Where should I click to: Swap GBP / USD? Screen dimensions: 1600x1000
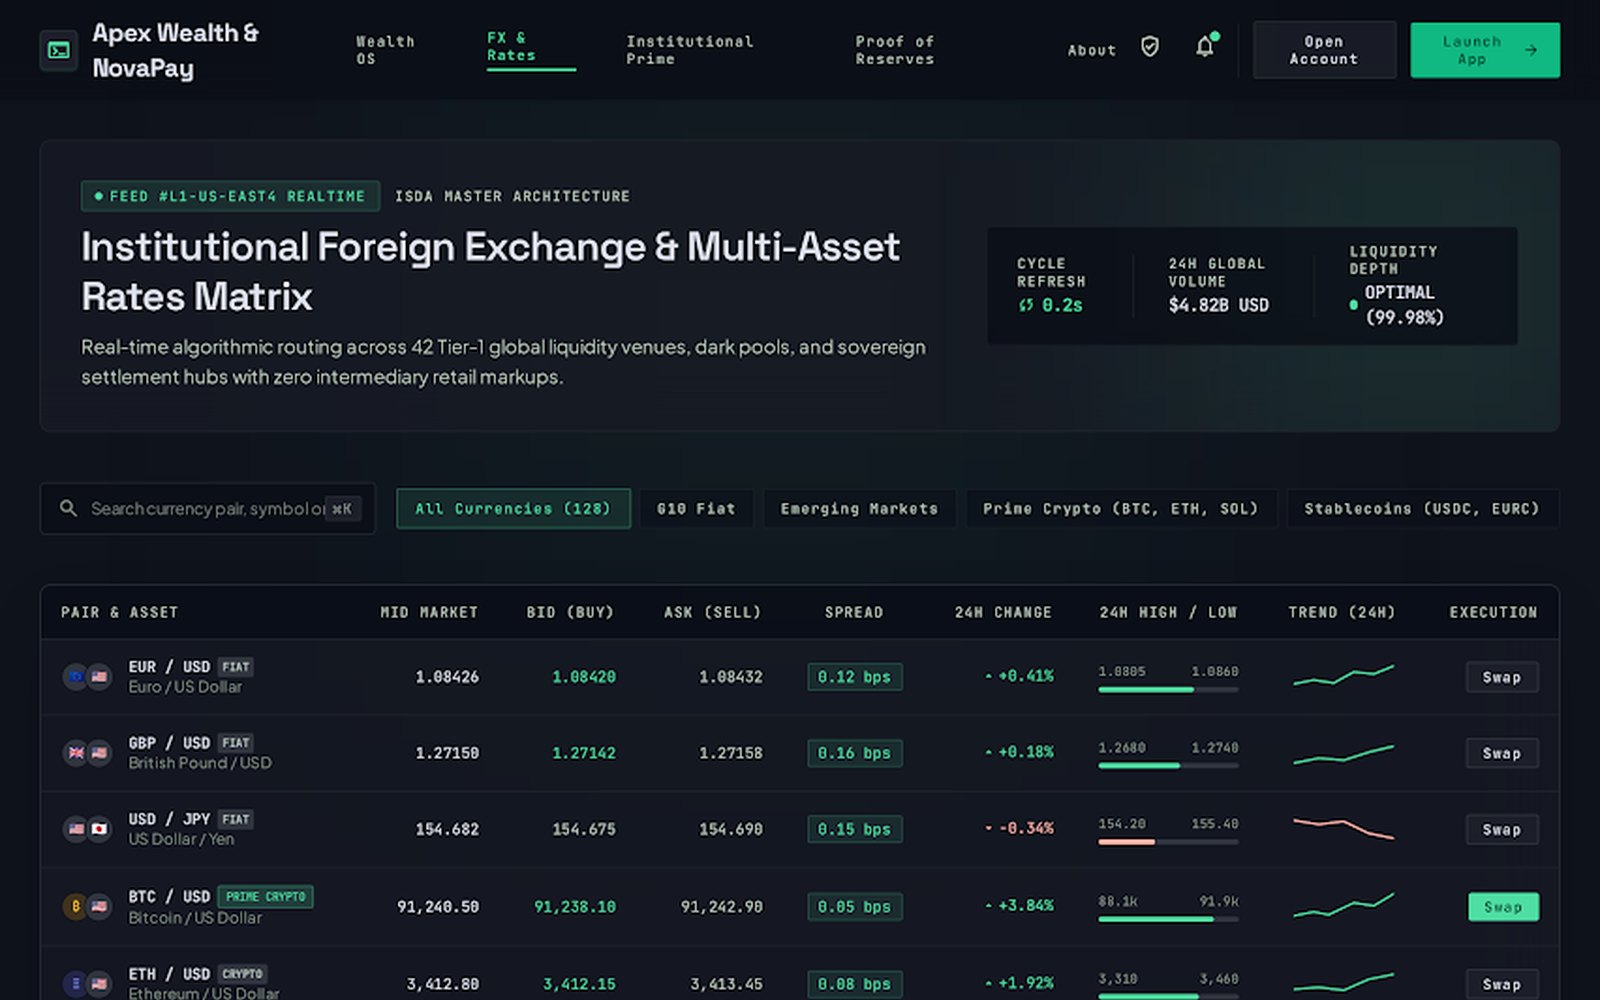tap(1502, 753)
